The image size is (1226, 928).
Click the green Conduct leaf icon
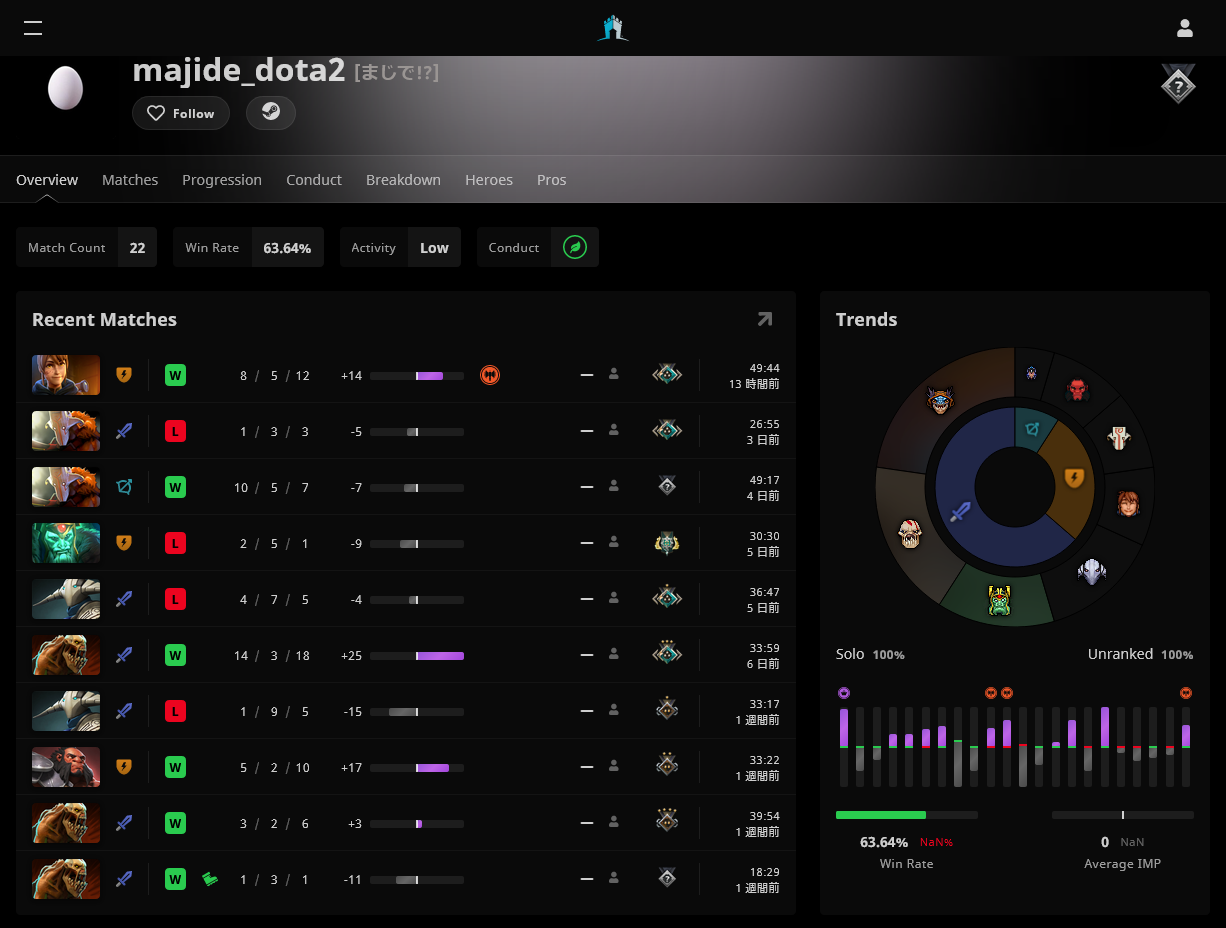coord(575,247)
